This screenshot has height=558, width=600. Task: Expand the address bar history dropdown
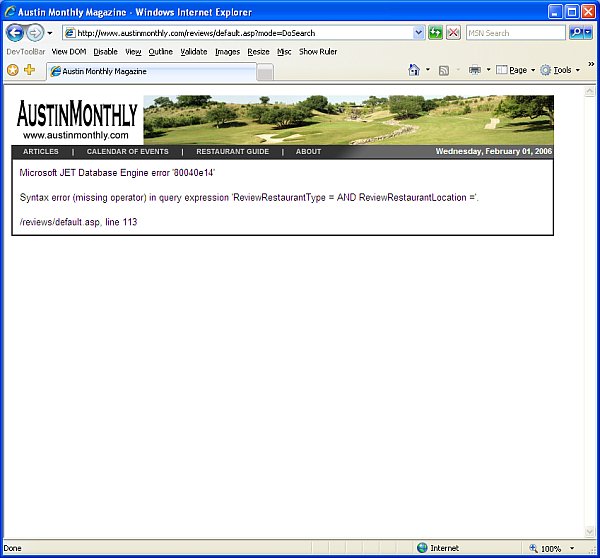click(419, 33)
